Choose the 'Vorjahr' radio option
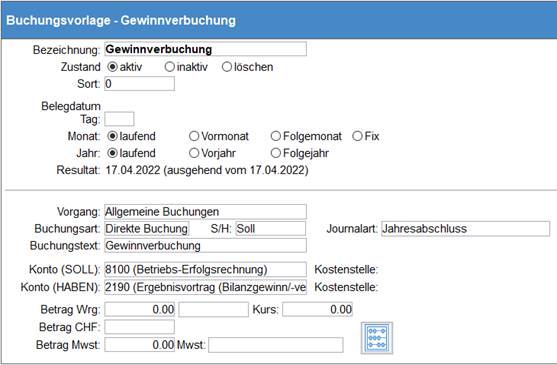Viewport: 557px width, 365px height. [194, 153]
